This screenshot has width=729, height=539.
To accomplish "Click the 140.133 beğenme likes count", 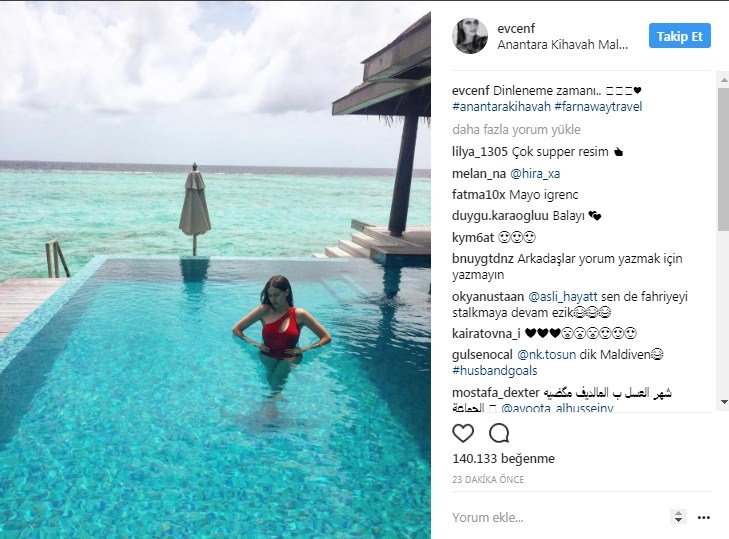I will pos(504,459).
